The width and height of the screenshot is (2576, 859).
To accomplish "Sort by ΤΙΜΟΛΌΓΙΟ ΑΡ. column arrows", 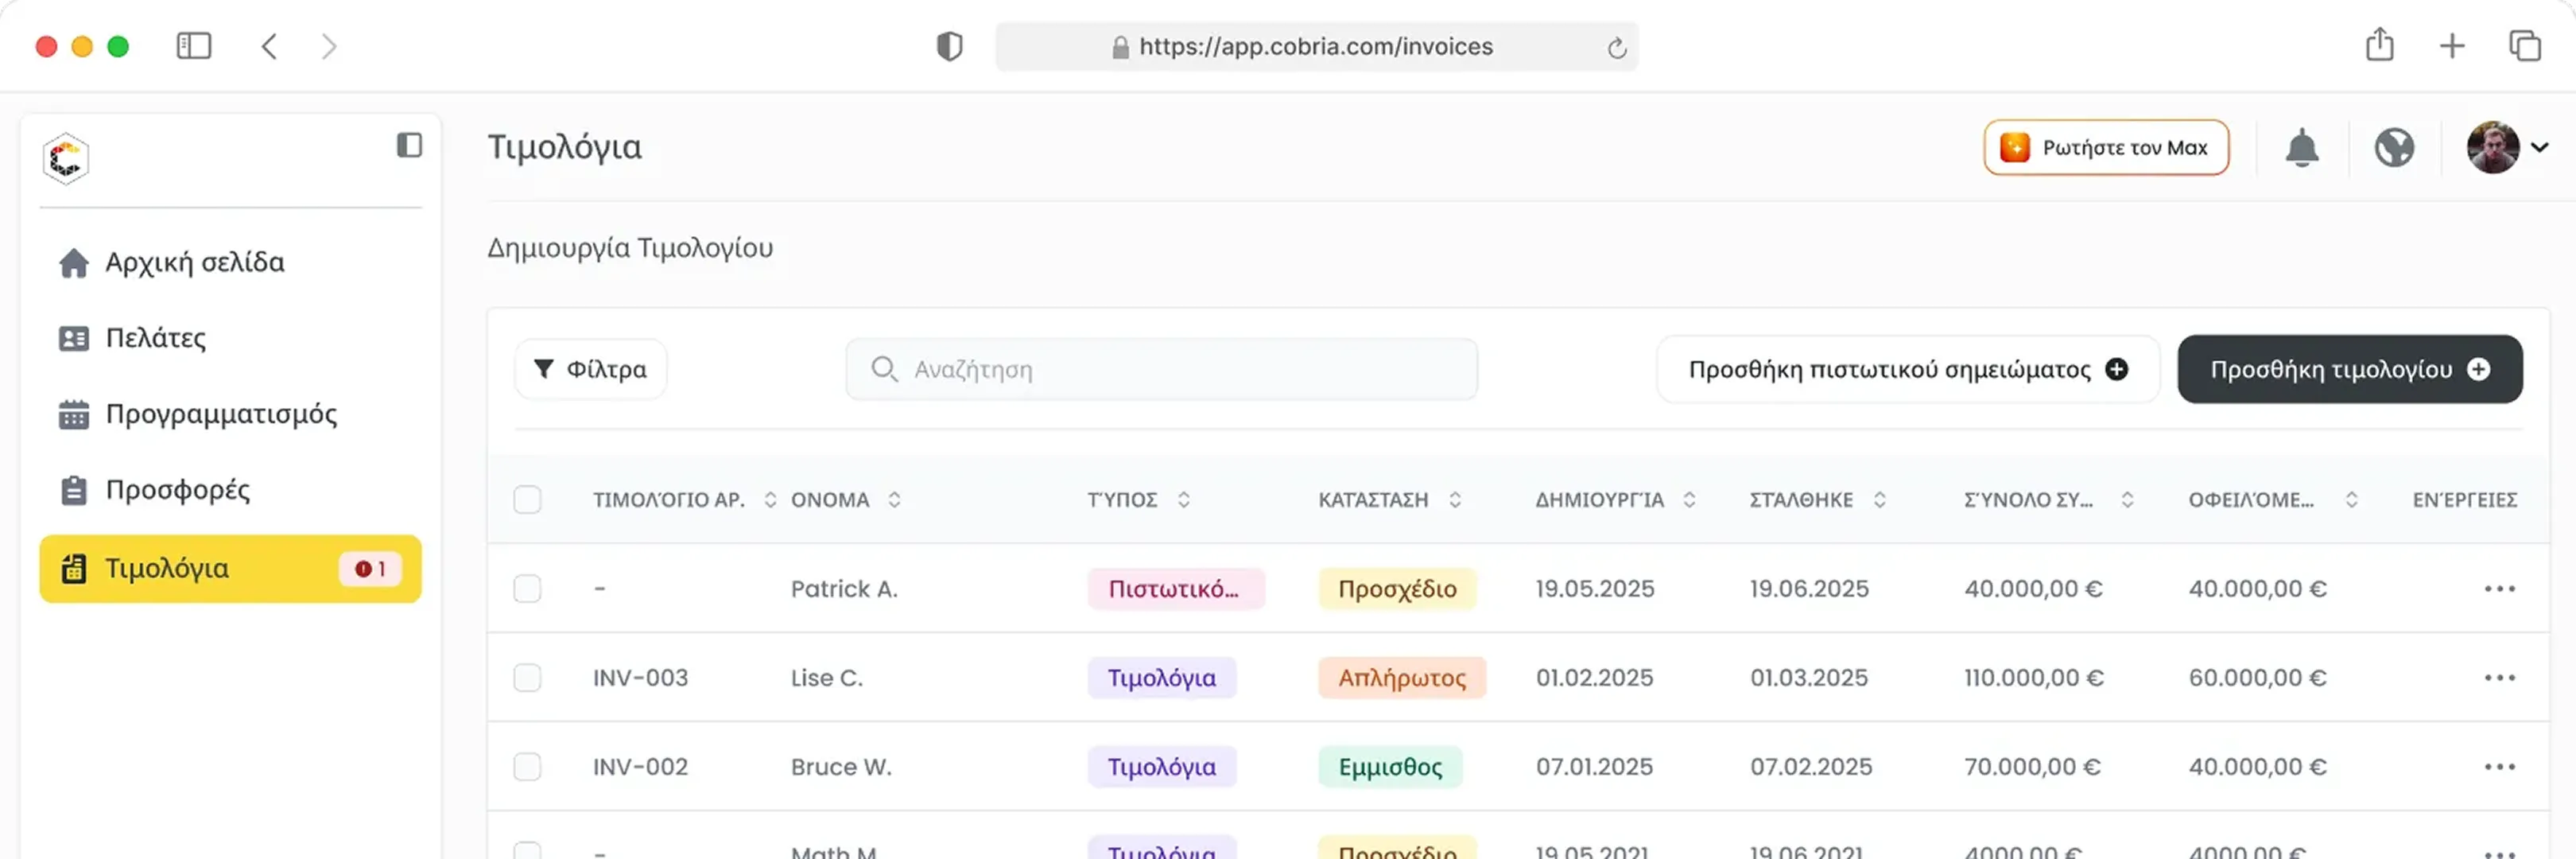I will pos(770,500).
